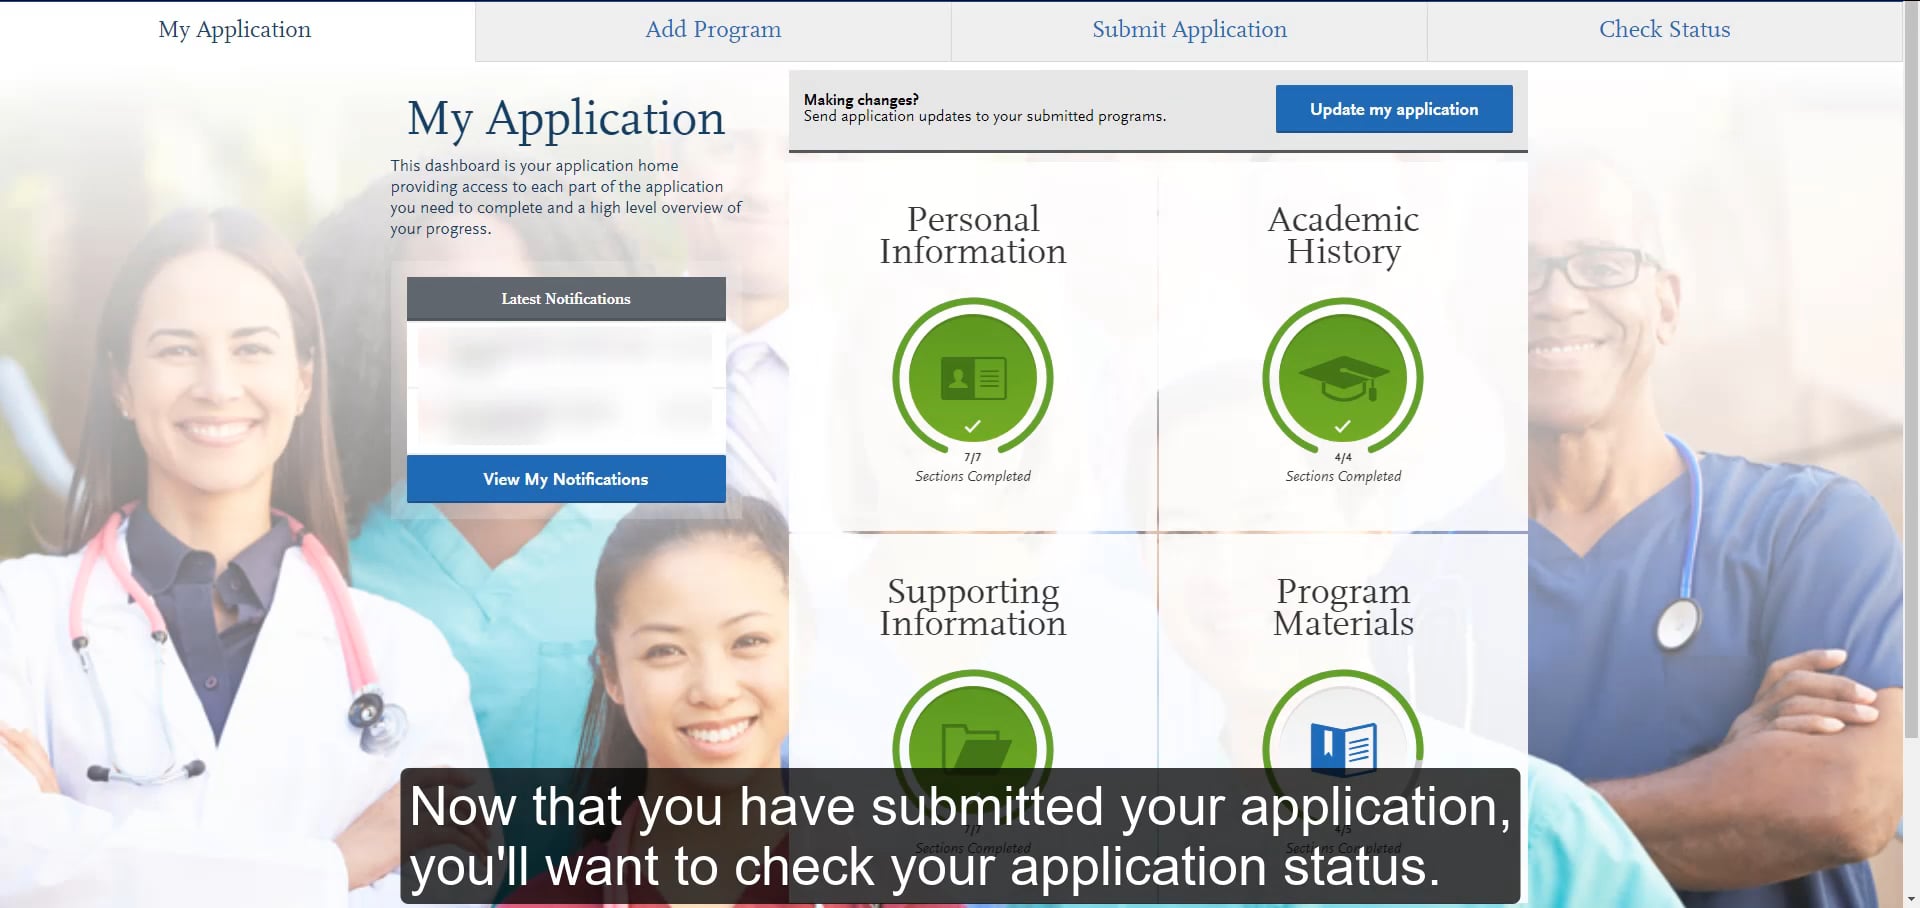This screenshot has height=908, width=1920.
Task: Select the Submit Application tab
Action: pos(1189,29)
